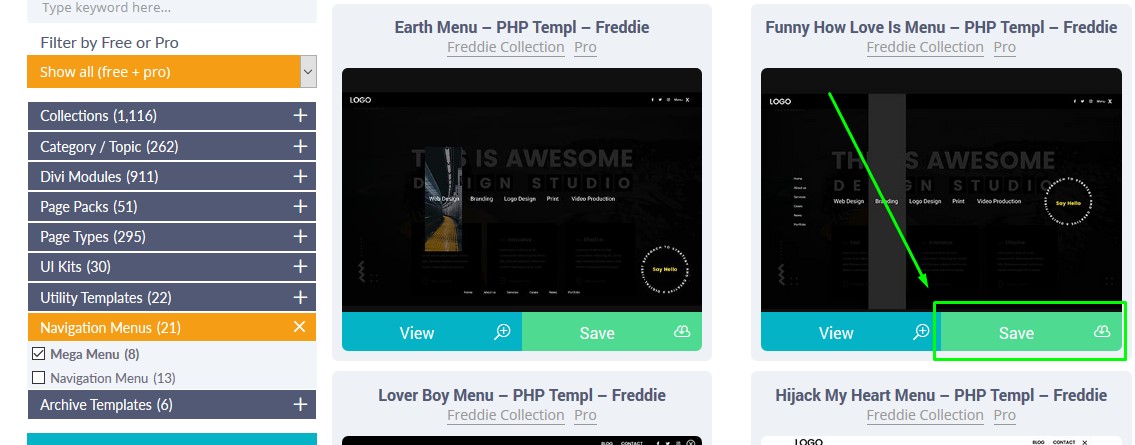Screen dimensions: 1135x445
Task: Close Navigation Menus filter with X icon
Action: (x=300, y=327)
